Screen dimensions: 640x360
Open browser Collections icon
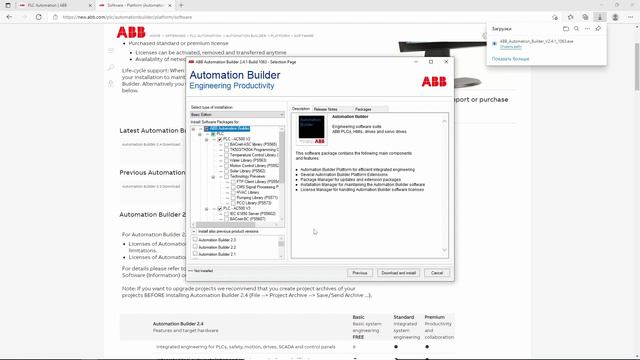(585, 17)
